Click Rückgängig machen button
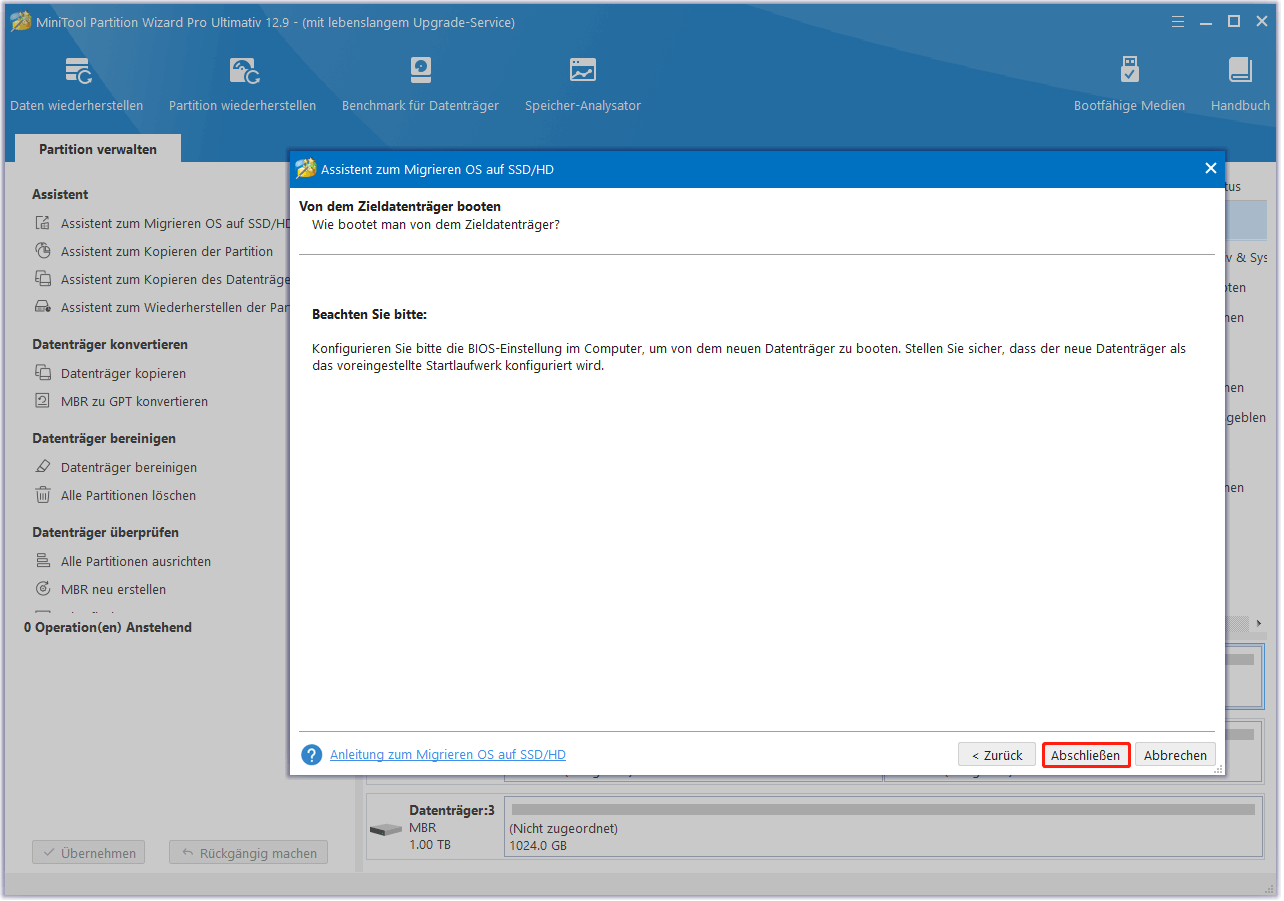Viewport: 1284px width, 901px height. point(248,853)
